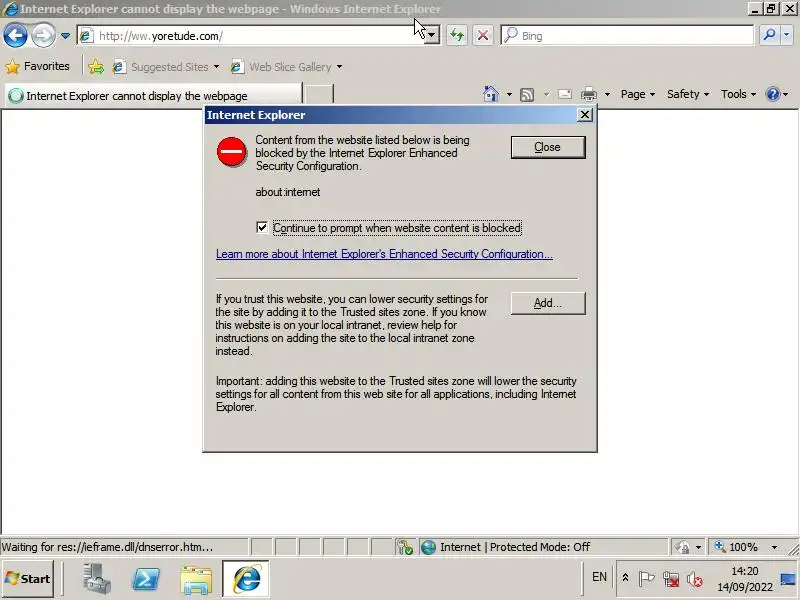This screenshot has height=600, width=800.
Task: Click the Close button in dialog
Action: 548,147
